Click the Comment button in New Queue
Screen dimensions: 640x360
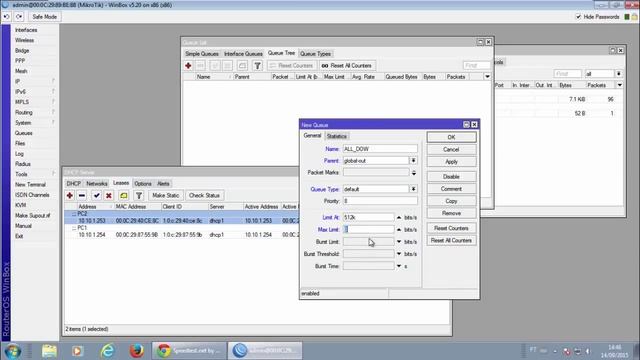(451, 189)
